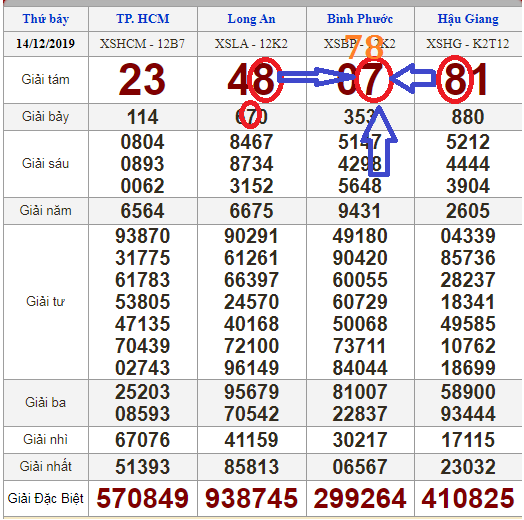Select the date 14/12/2019 cell

tap(46, 44)
